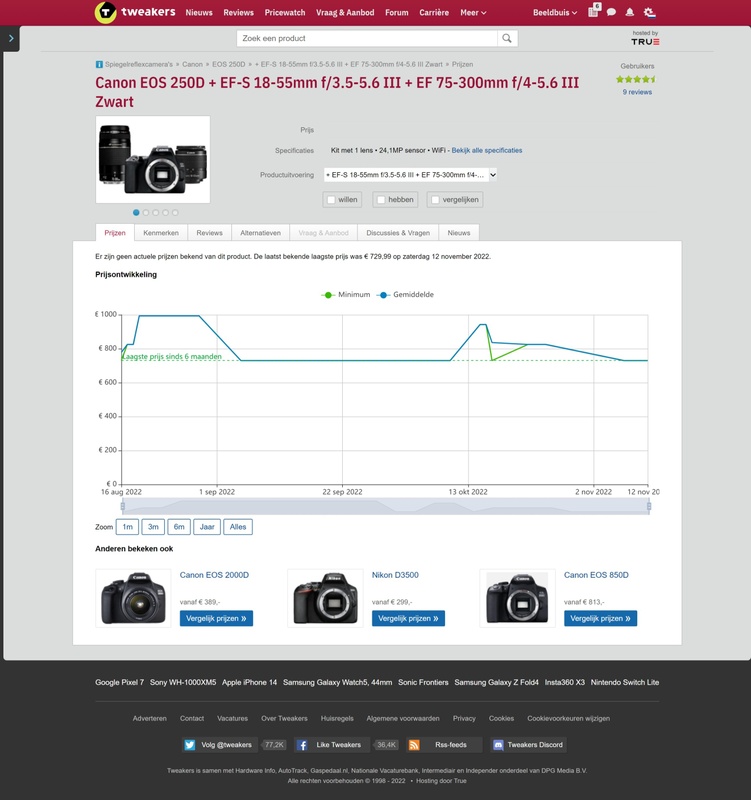
Task: Select the fifth image carousel dot
Action: click(175, 213)
